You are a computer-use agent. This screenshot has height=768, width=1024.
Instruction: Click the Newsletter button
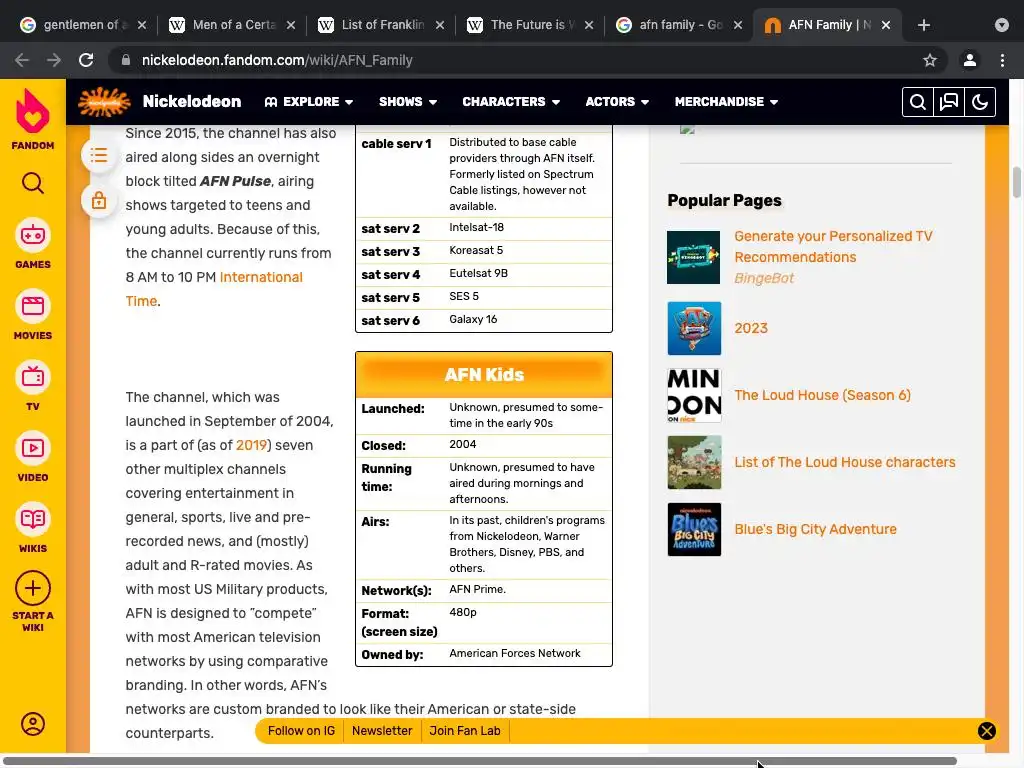pos(382,731)
